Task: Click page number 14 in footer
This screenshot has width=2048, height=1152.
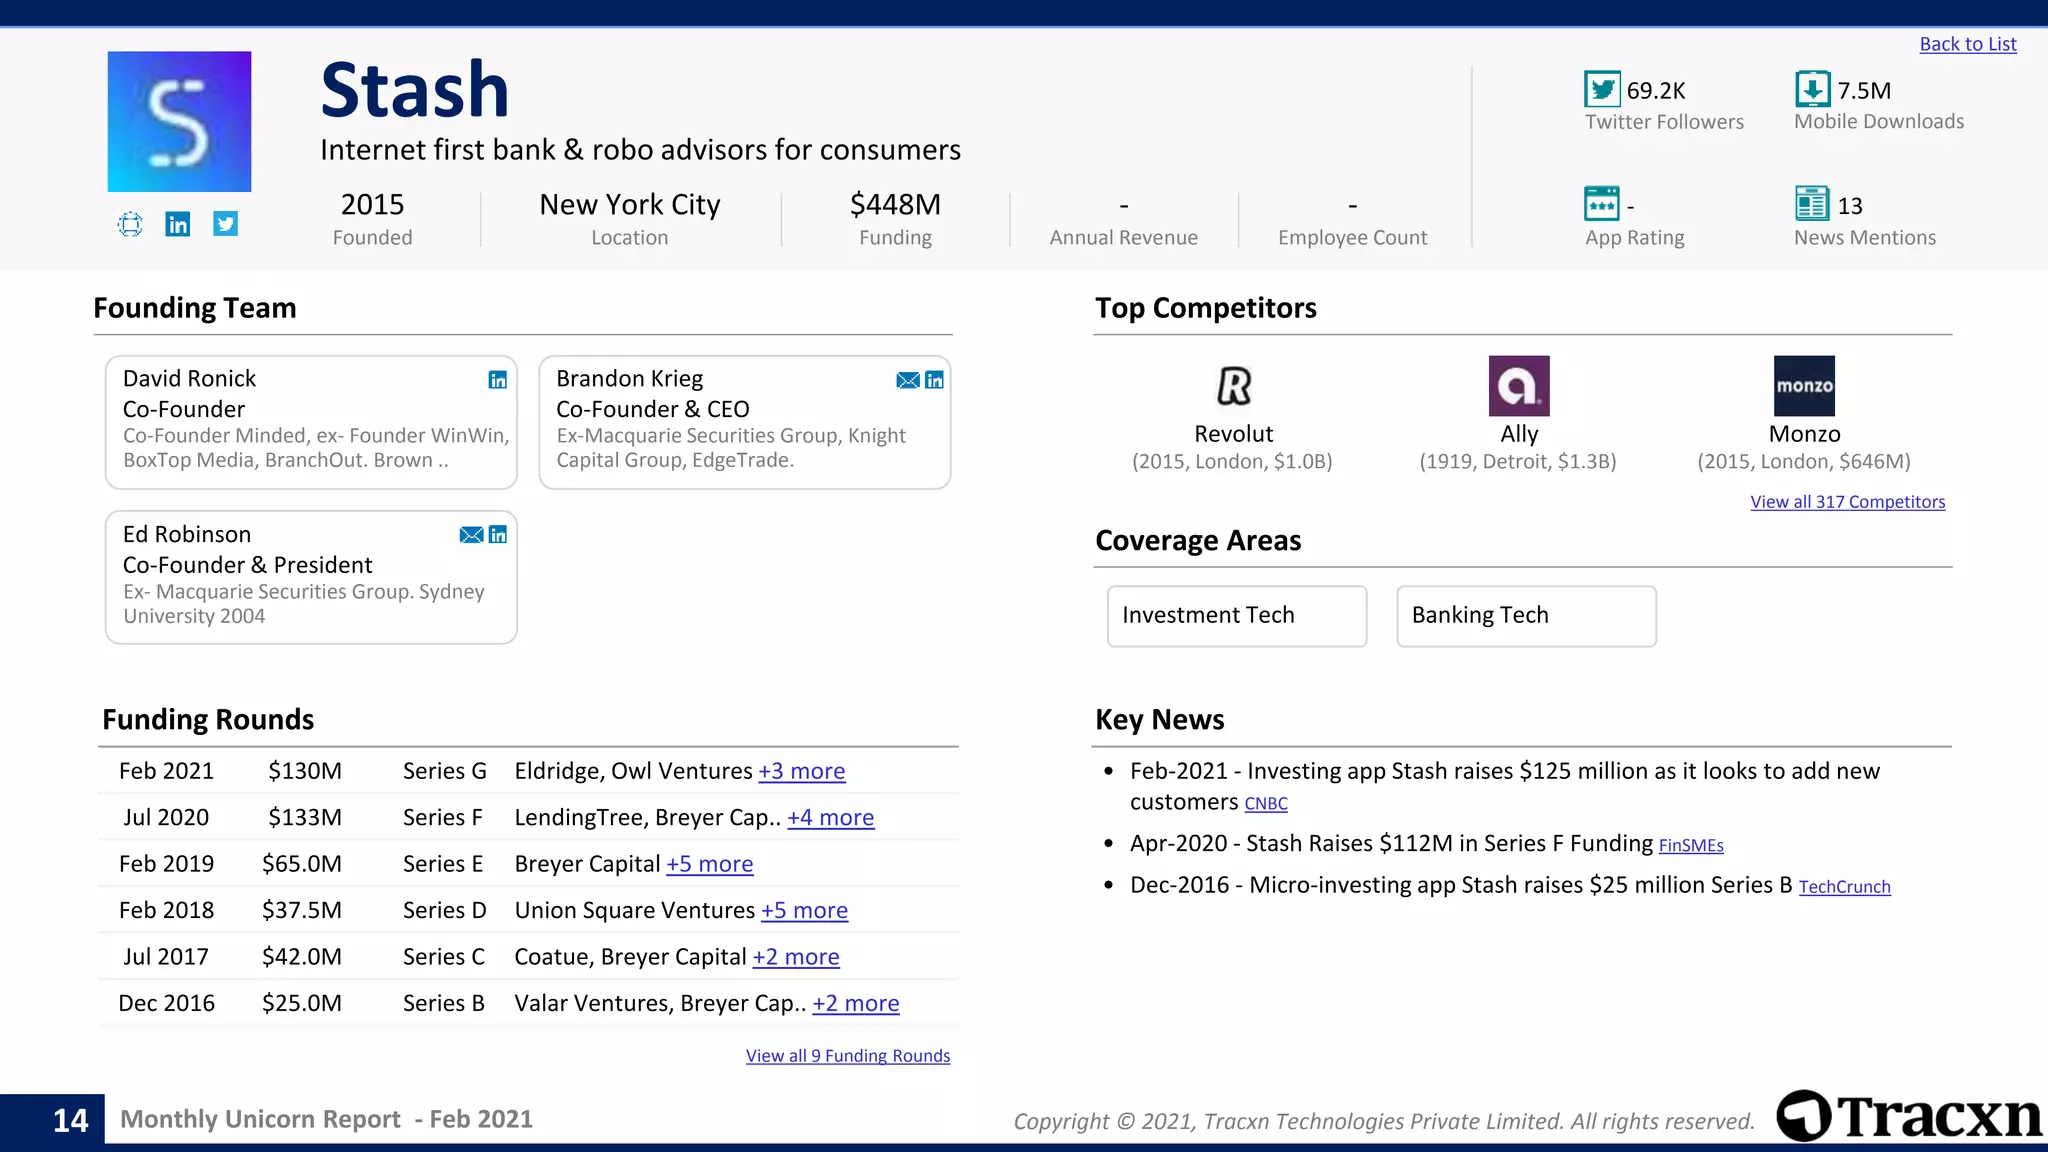Action: [70, 1120]
